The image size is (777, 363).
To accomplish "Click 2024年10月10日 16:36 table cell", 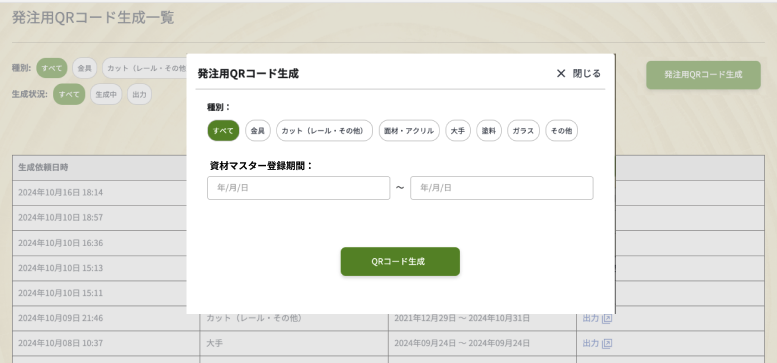I will pyautogui.click(x=106, y=243).
